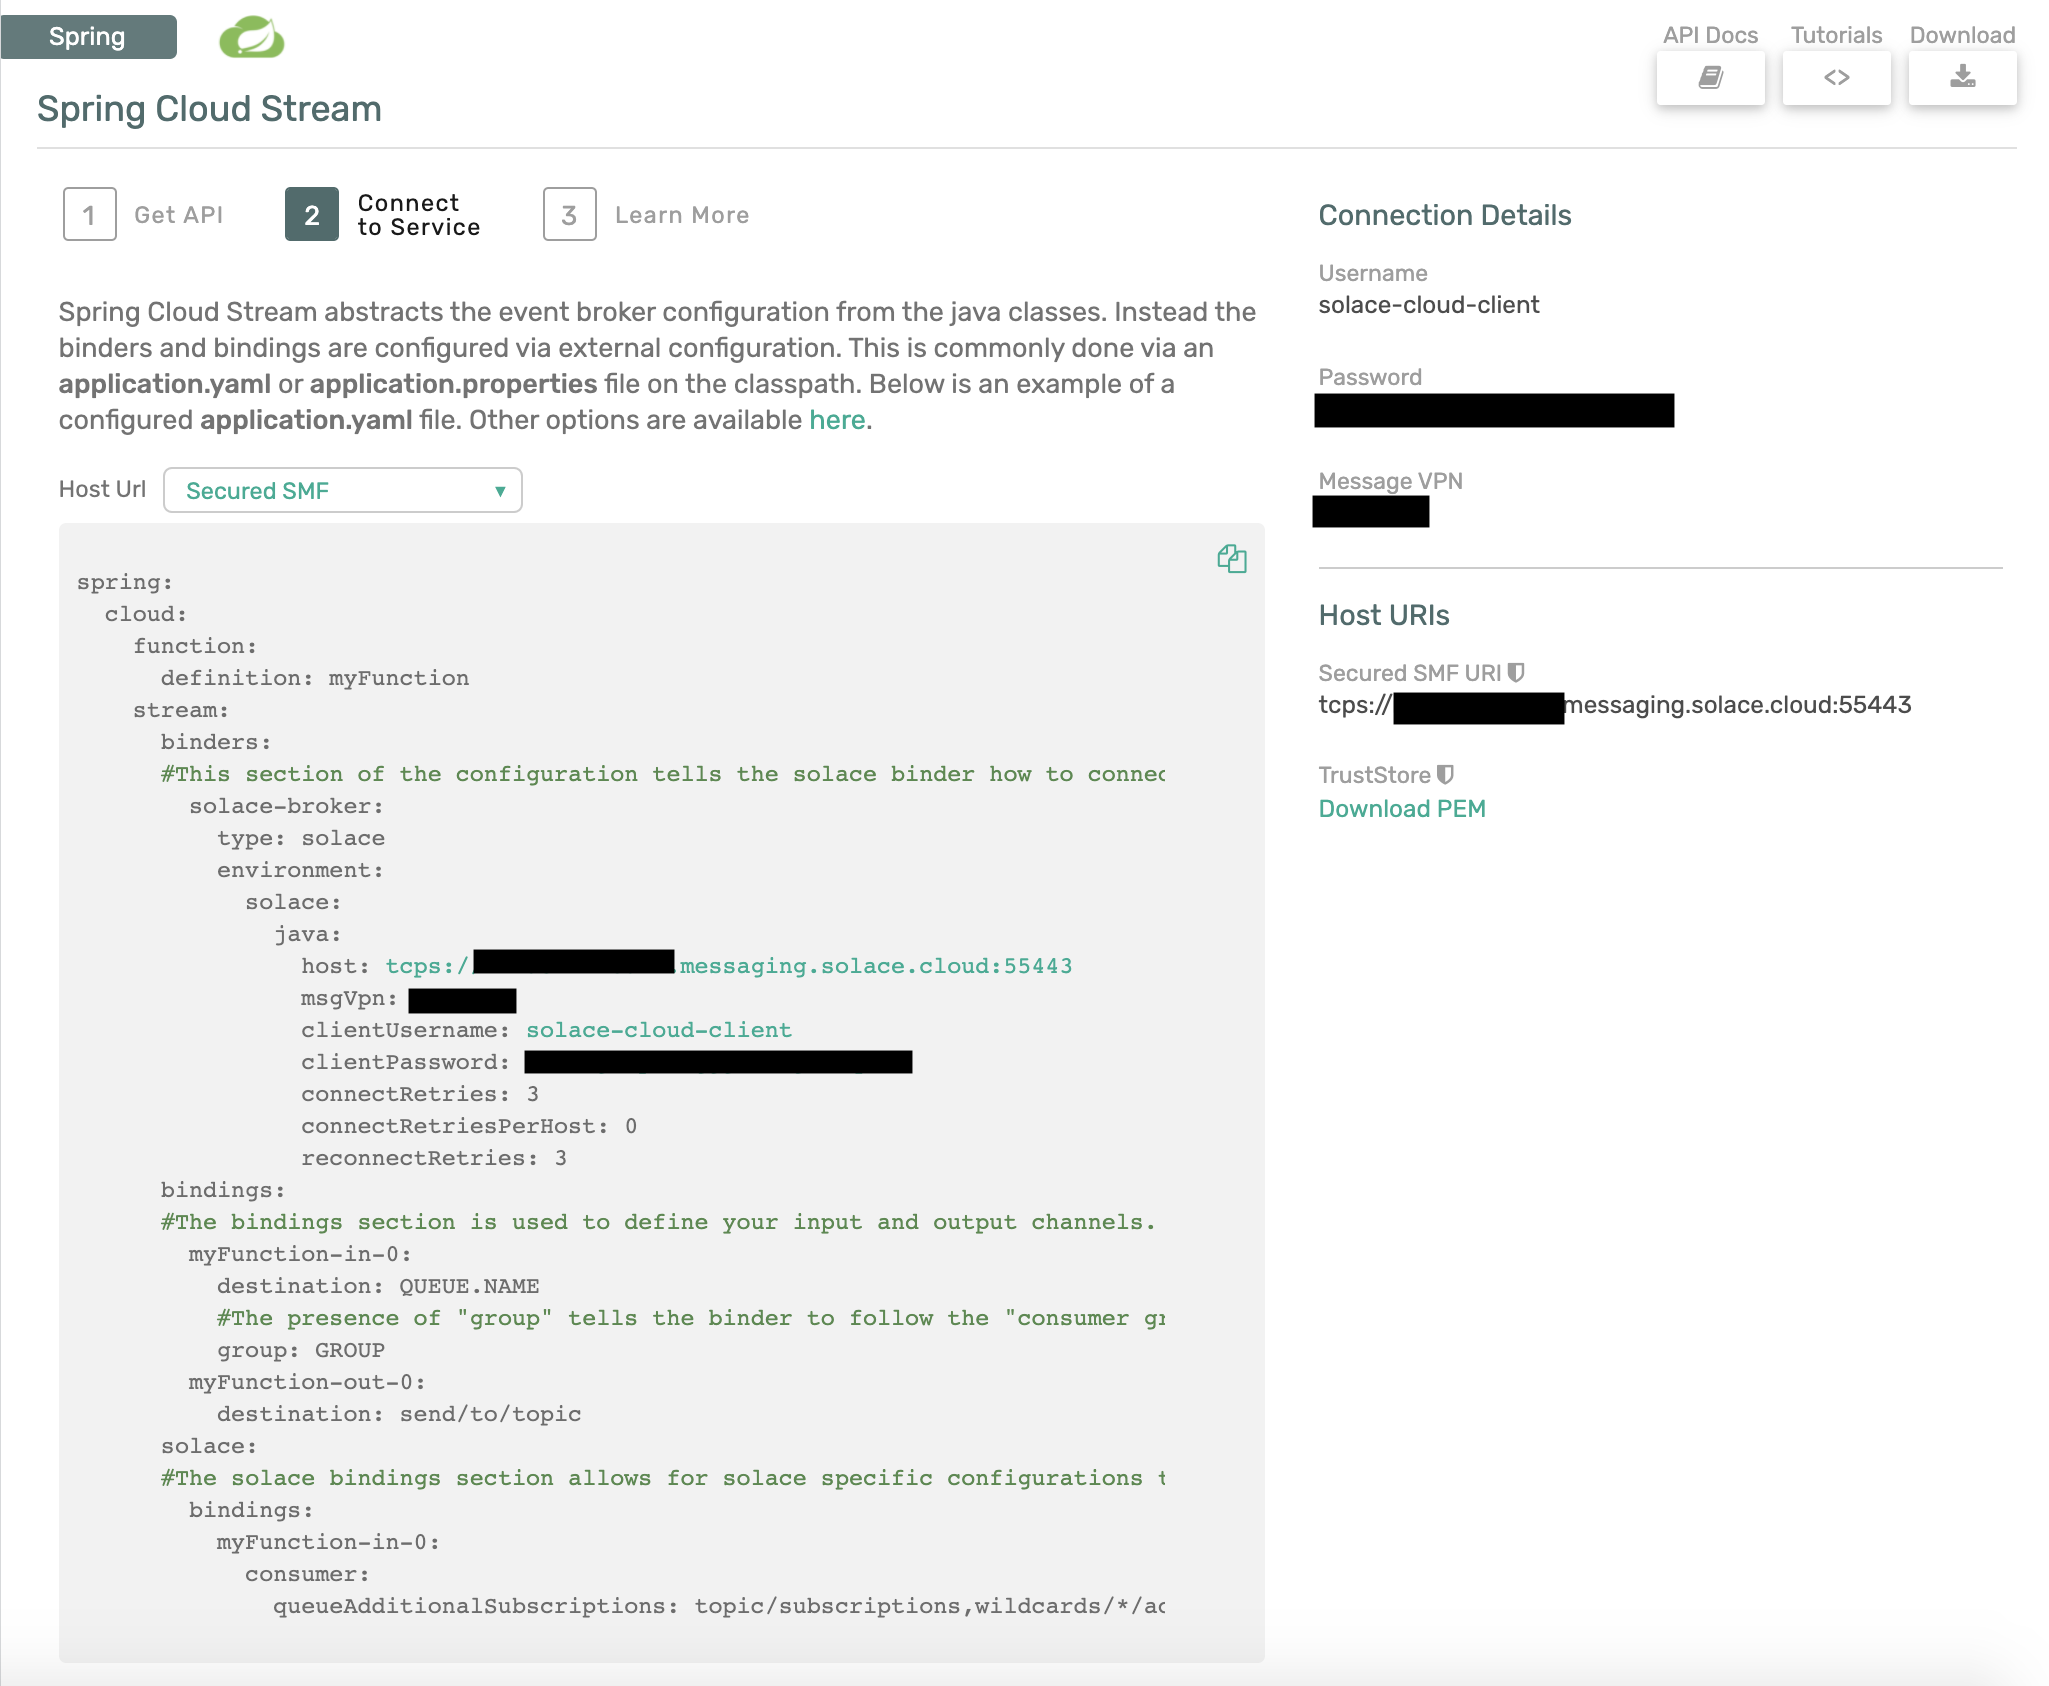
Task: Select the solace-cloud-client username text
Action: tap(1429, 305)
